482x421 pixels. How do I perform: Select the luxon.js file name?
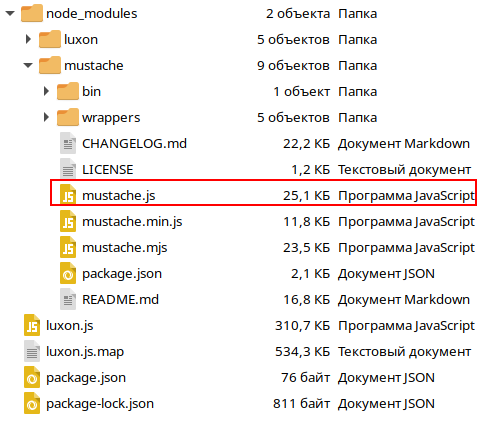click(70, 326)
